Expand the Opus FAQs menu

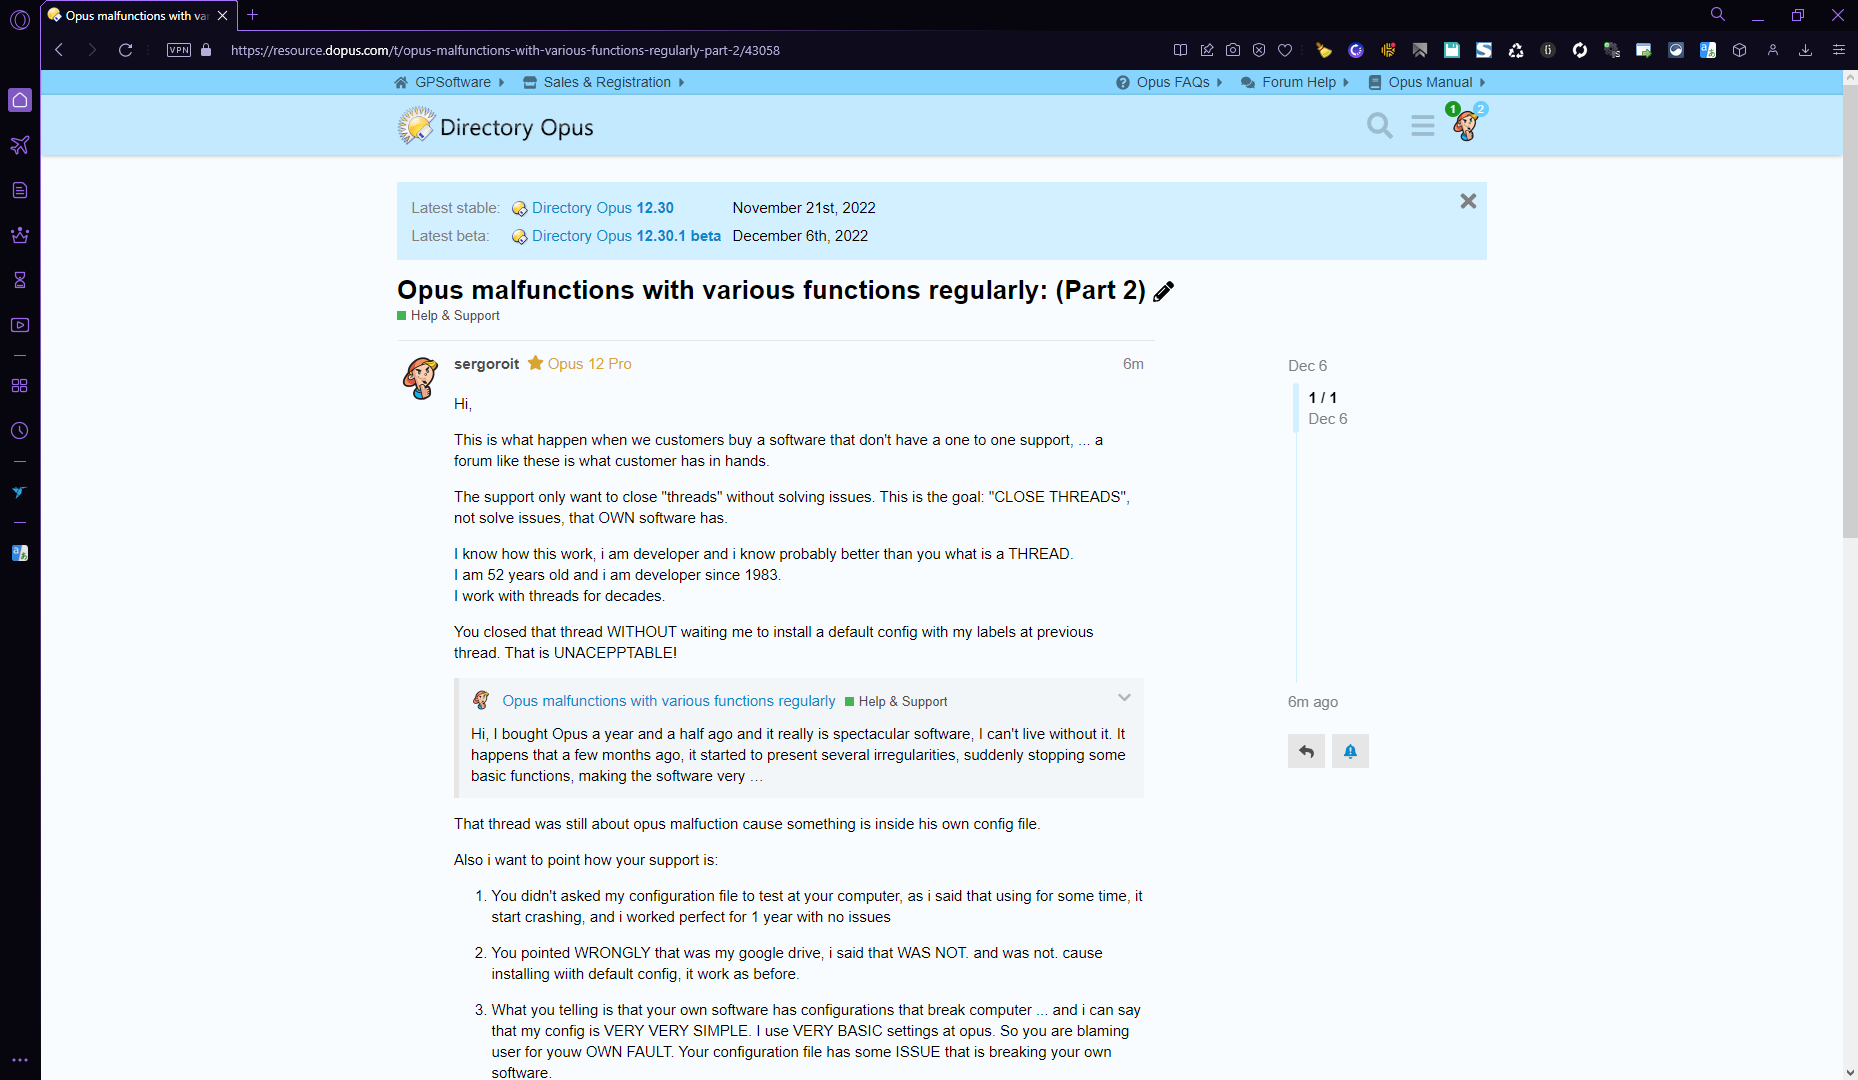tap(1169, 82)
